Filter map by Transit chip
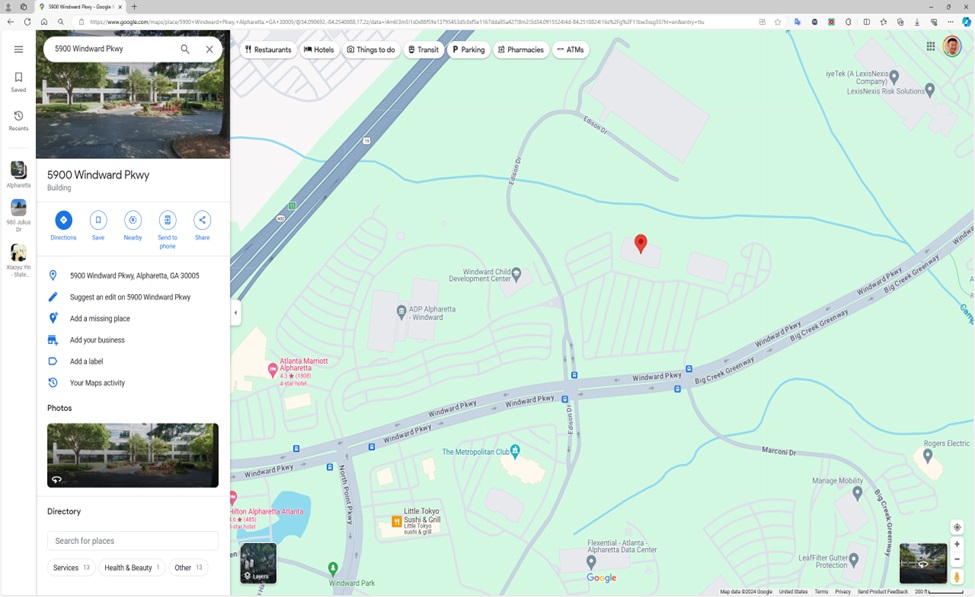 point(423,50)
